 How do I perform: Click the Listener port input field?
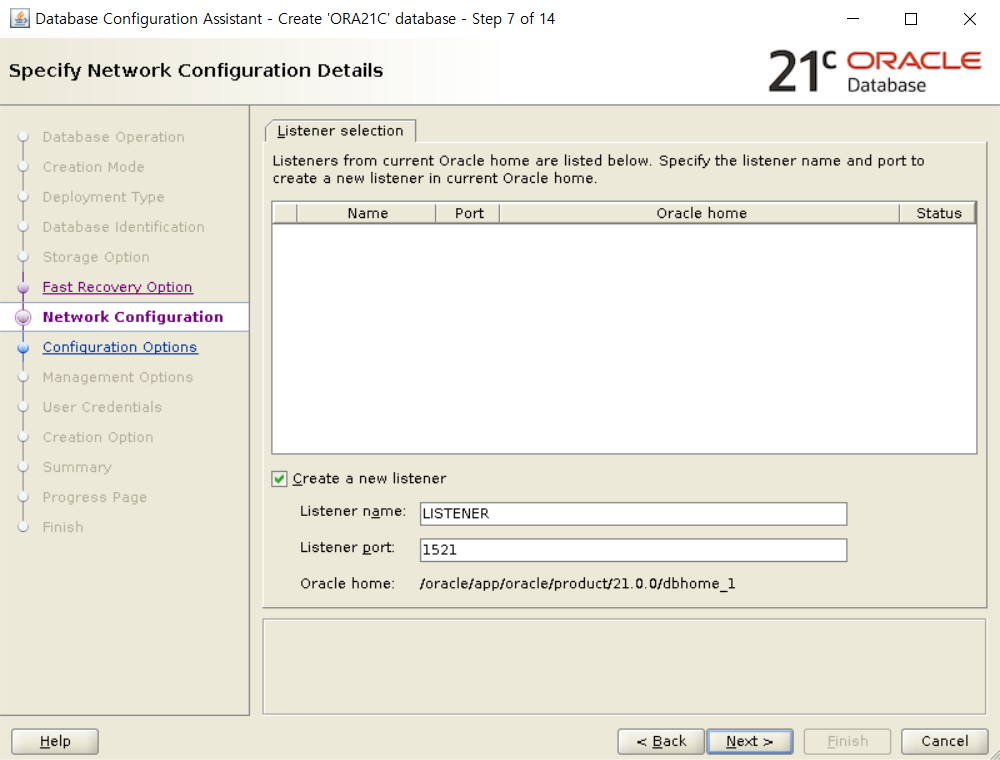coord(633,550)
